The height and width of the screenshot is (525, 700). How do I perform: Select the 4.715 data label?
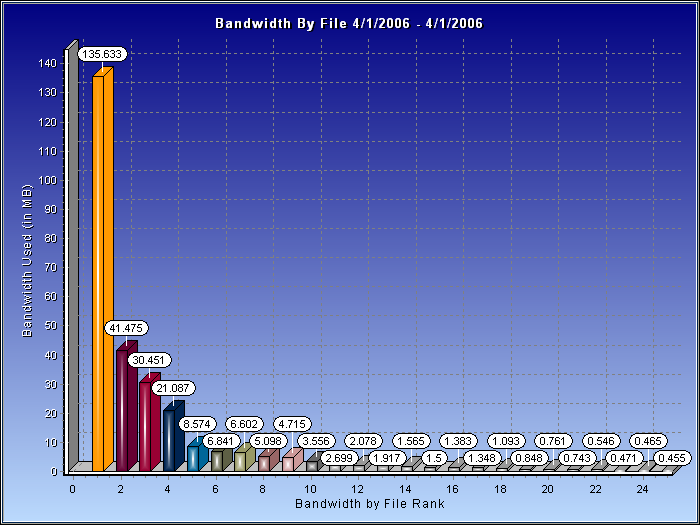tap(292, 424)
